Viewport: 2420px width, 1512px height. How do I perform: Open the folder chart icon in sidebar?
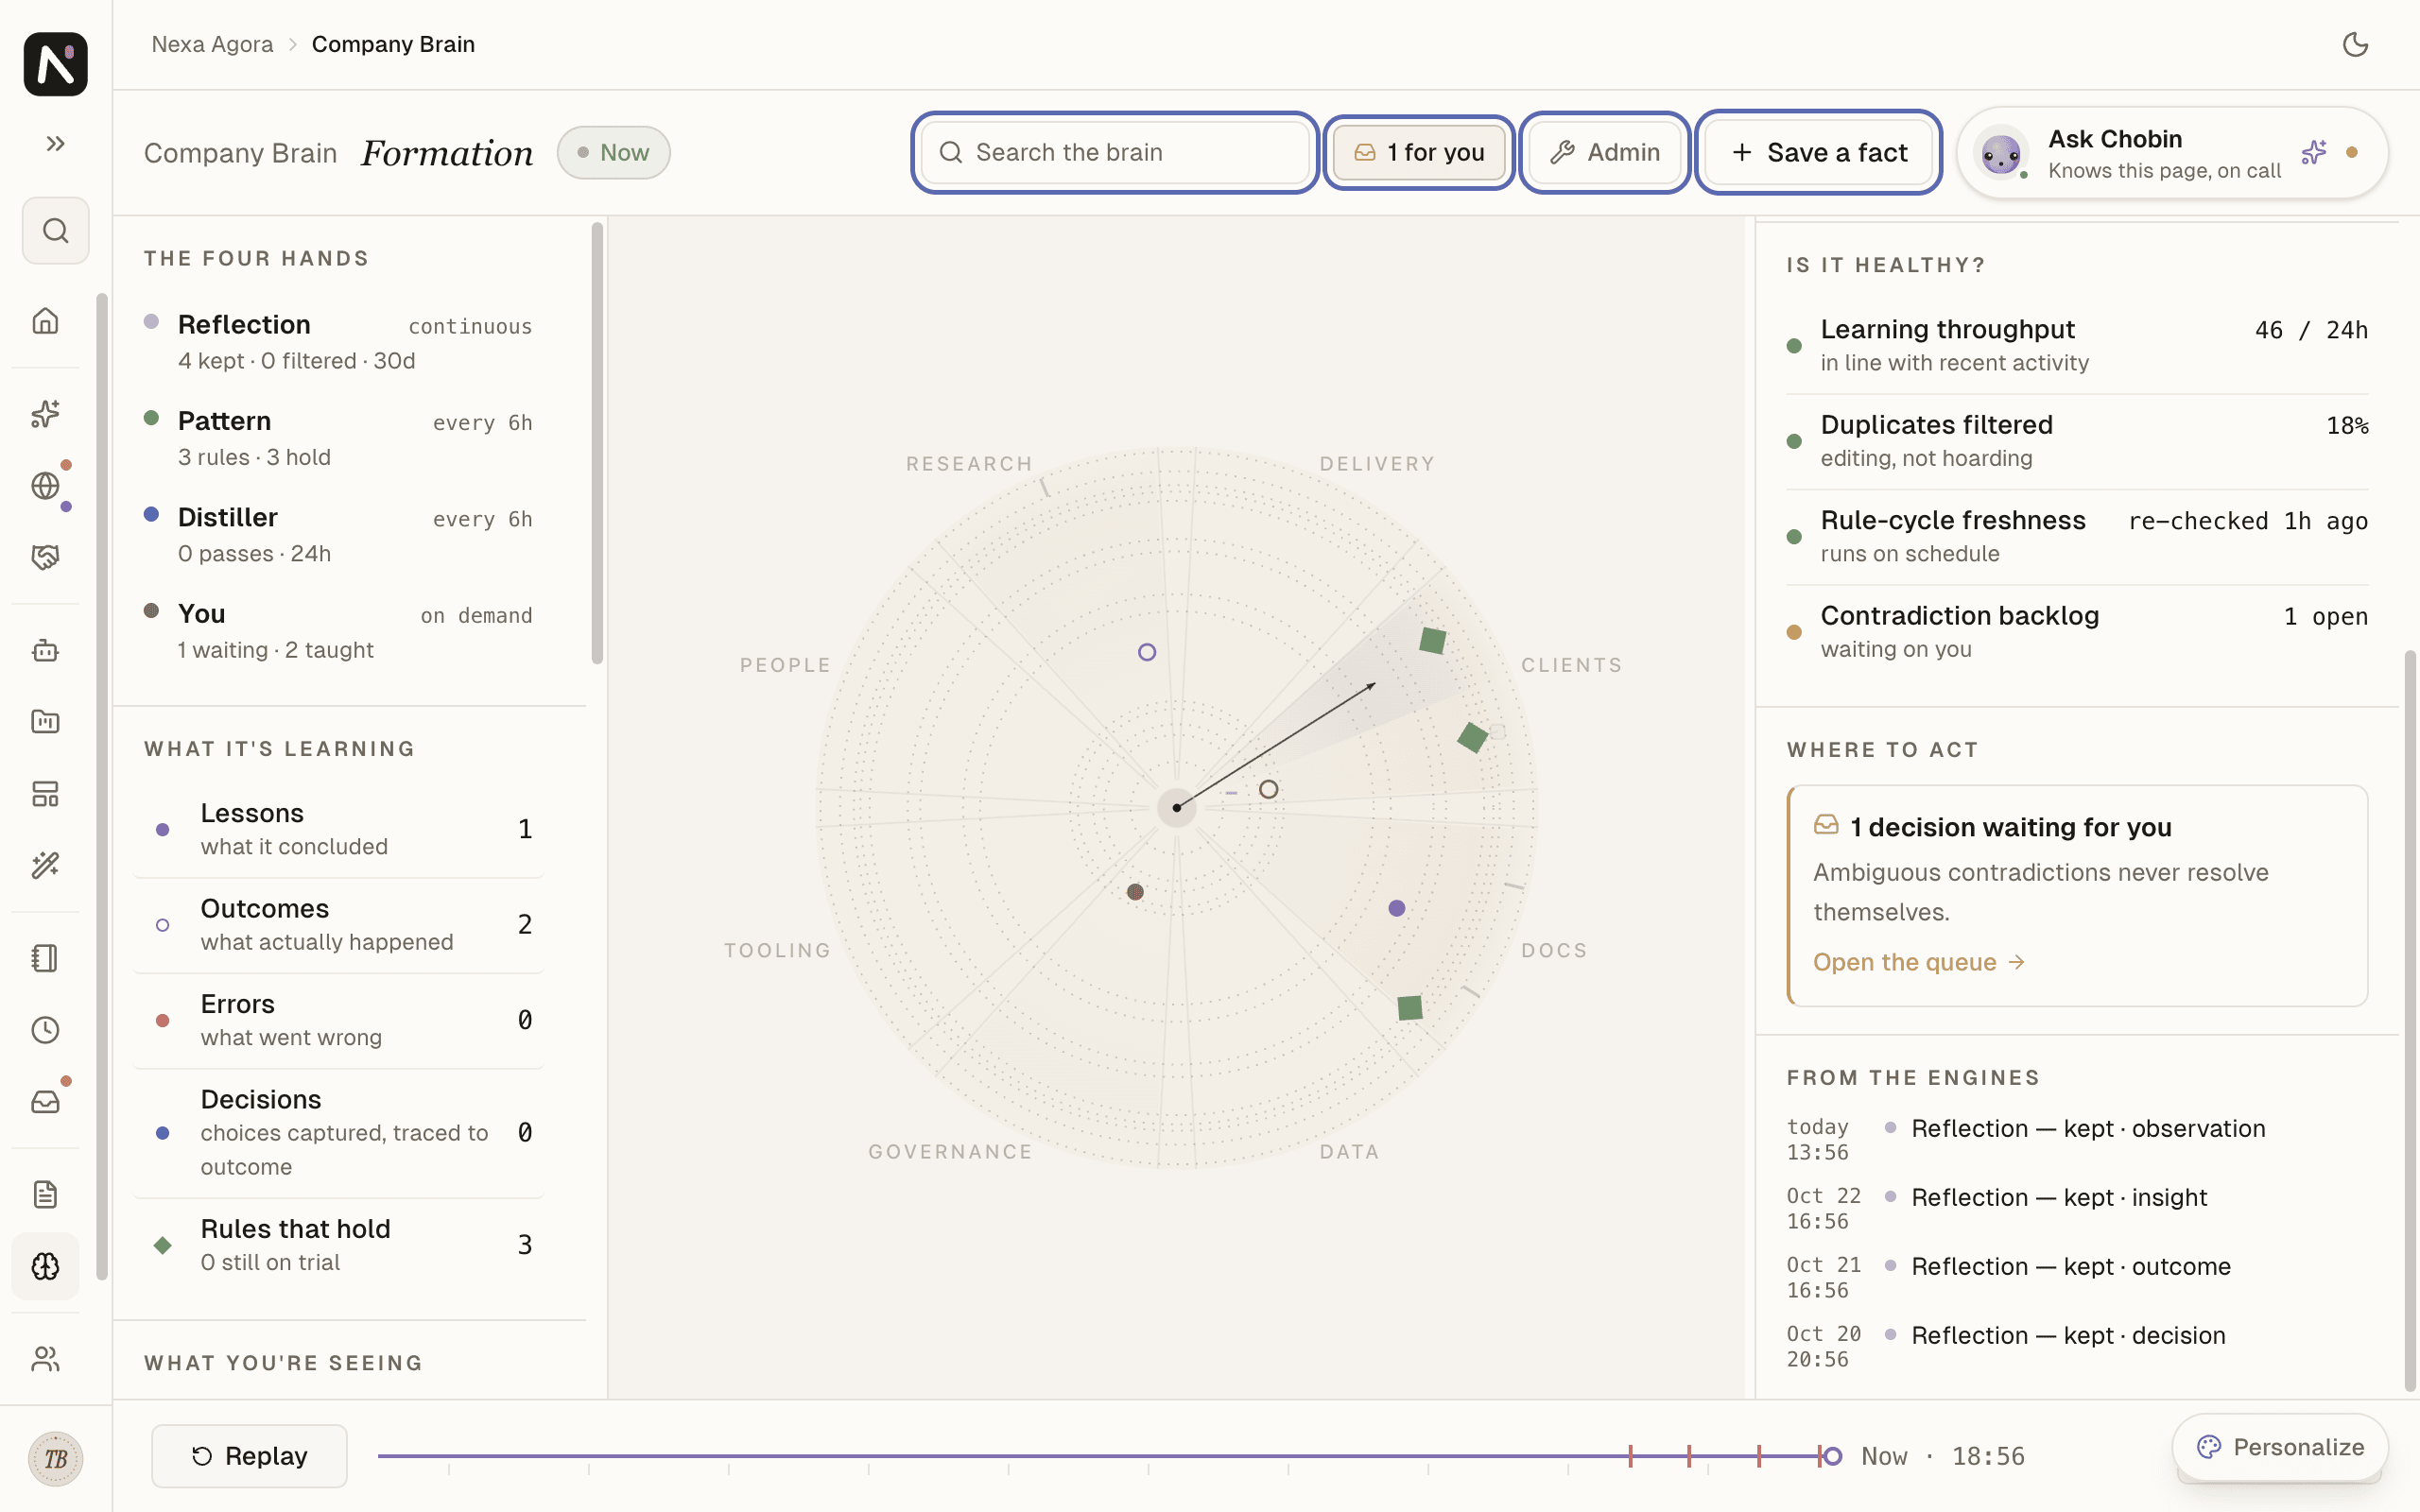click(46, 722)
